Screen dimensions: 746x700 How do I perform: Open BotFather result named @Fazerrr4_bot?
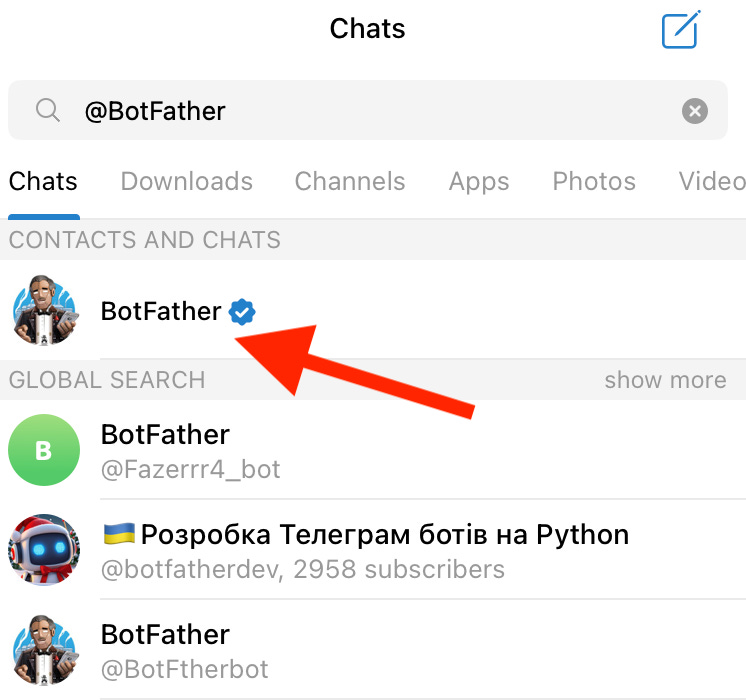[x=373, y=450]
